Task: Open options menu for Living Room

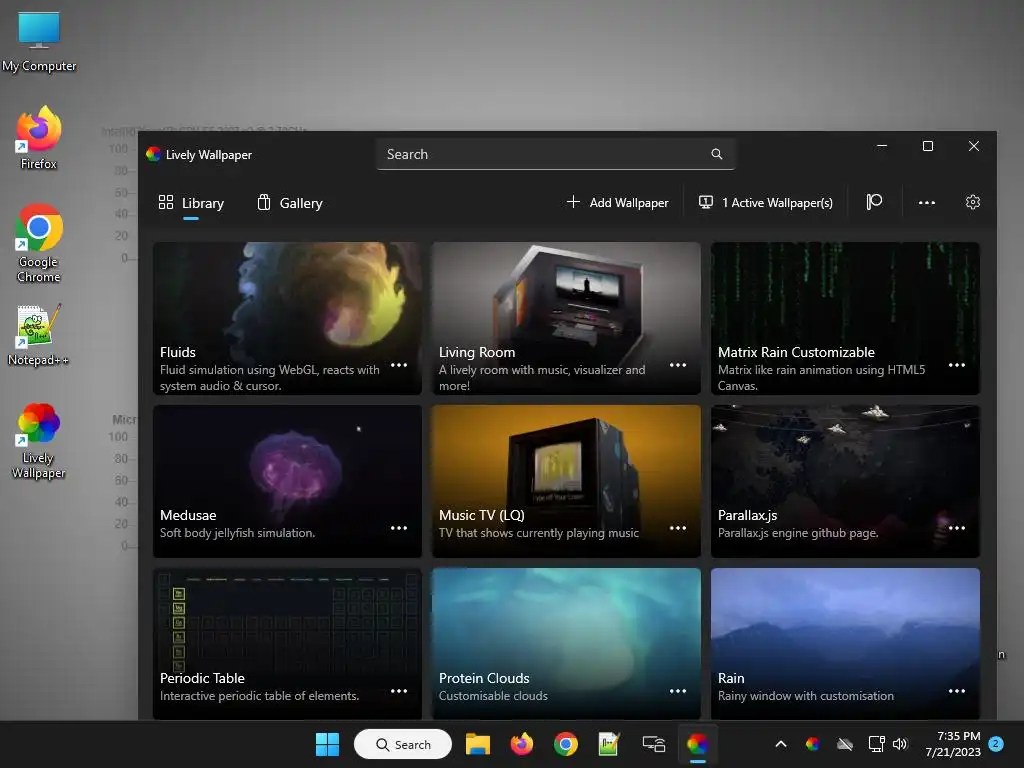Action: coord(678,365)
